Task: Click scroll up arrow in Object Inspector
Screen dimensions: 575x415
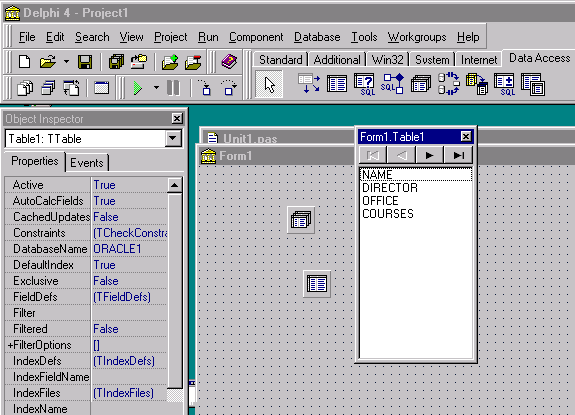Action: pos(174,185)
